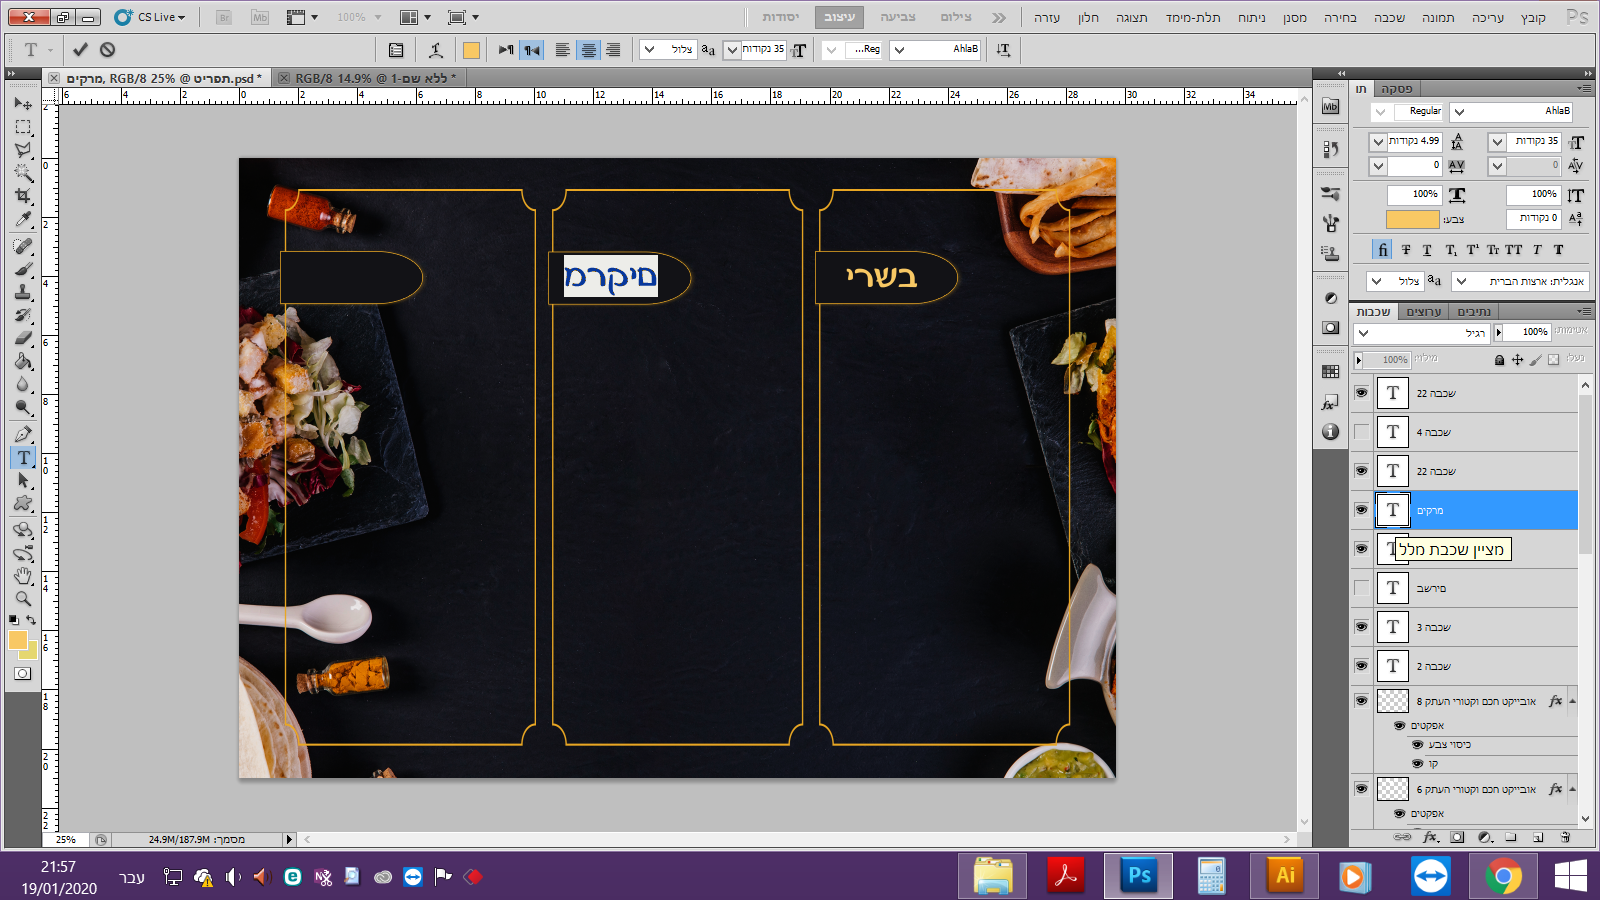Apply faux bold in the Character panel

1558,250
